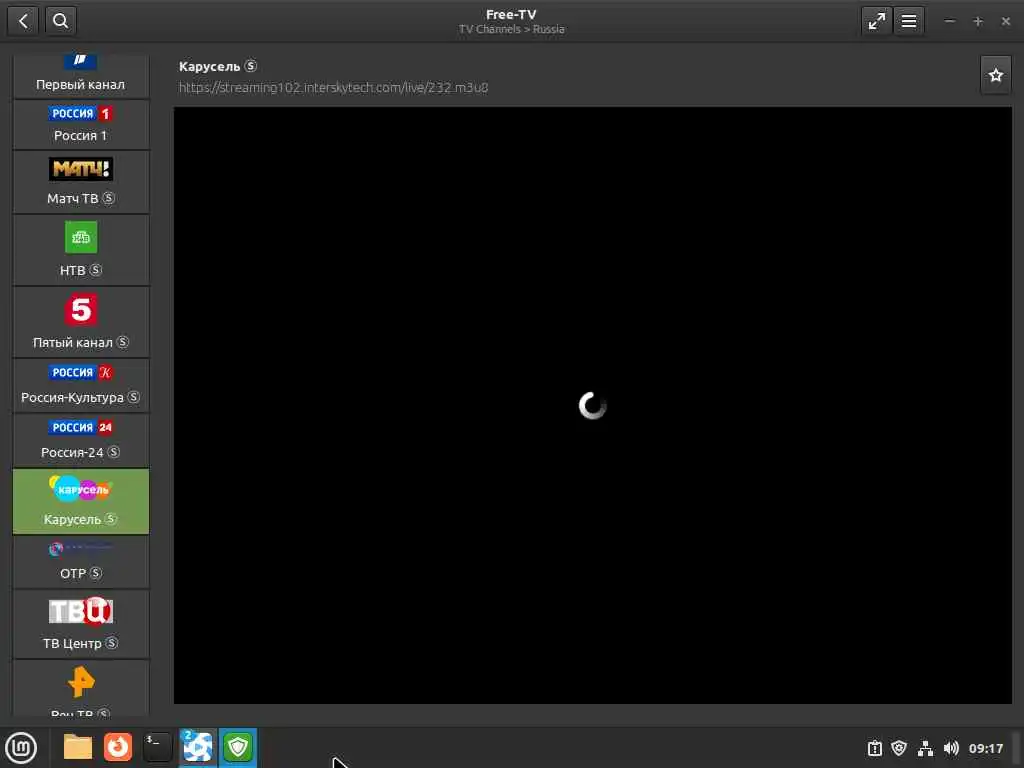Click the Россия-Культура logo
The image size is (1024, 768).
(81, 372)
